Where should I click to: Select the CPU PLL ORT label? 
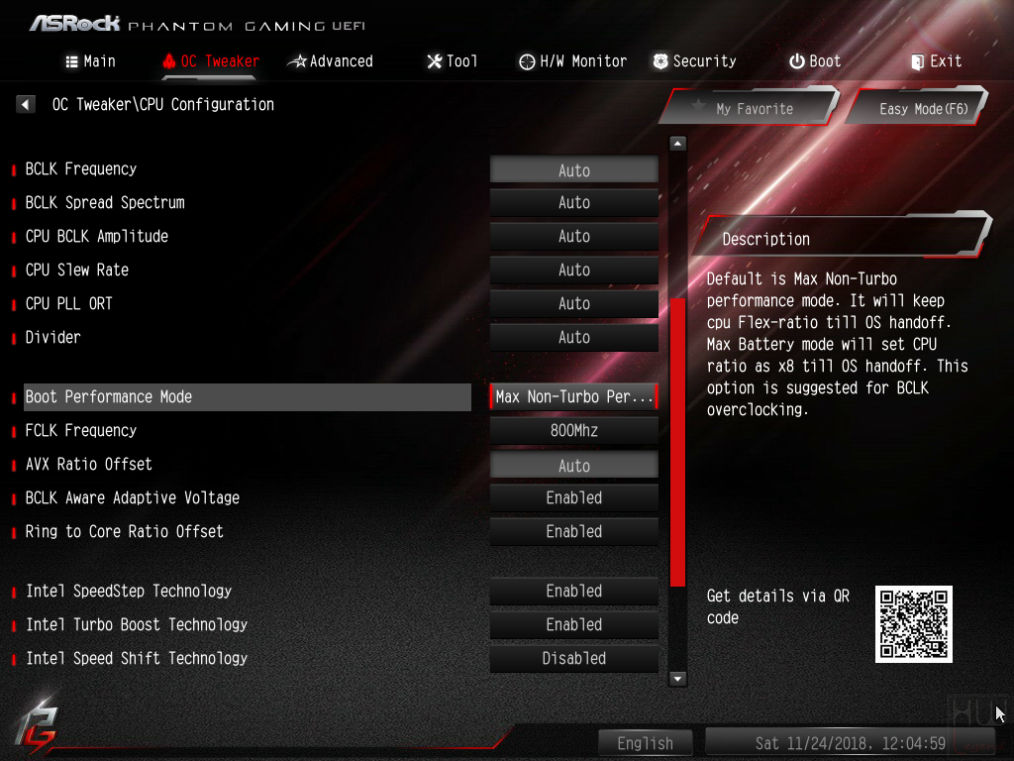pyautogui.click(x=69, y=303)
